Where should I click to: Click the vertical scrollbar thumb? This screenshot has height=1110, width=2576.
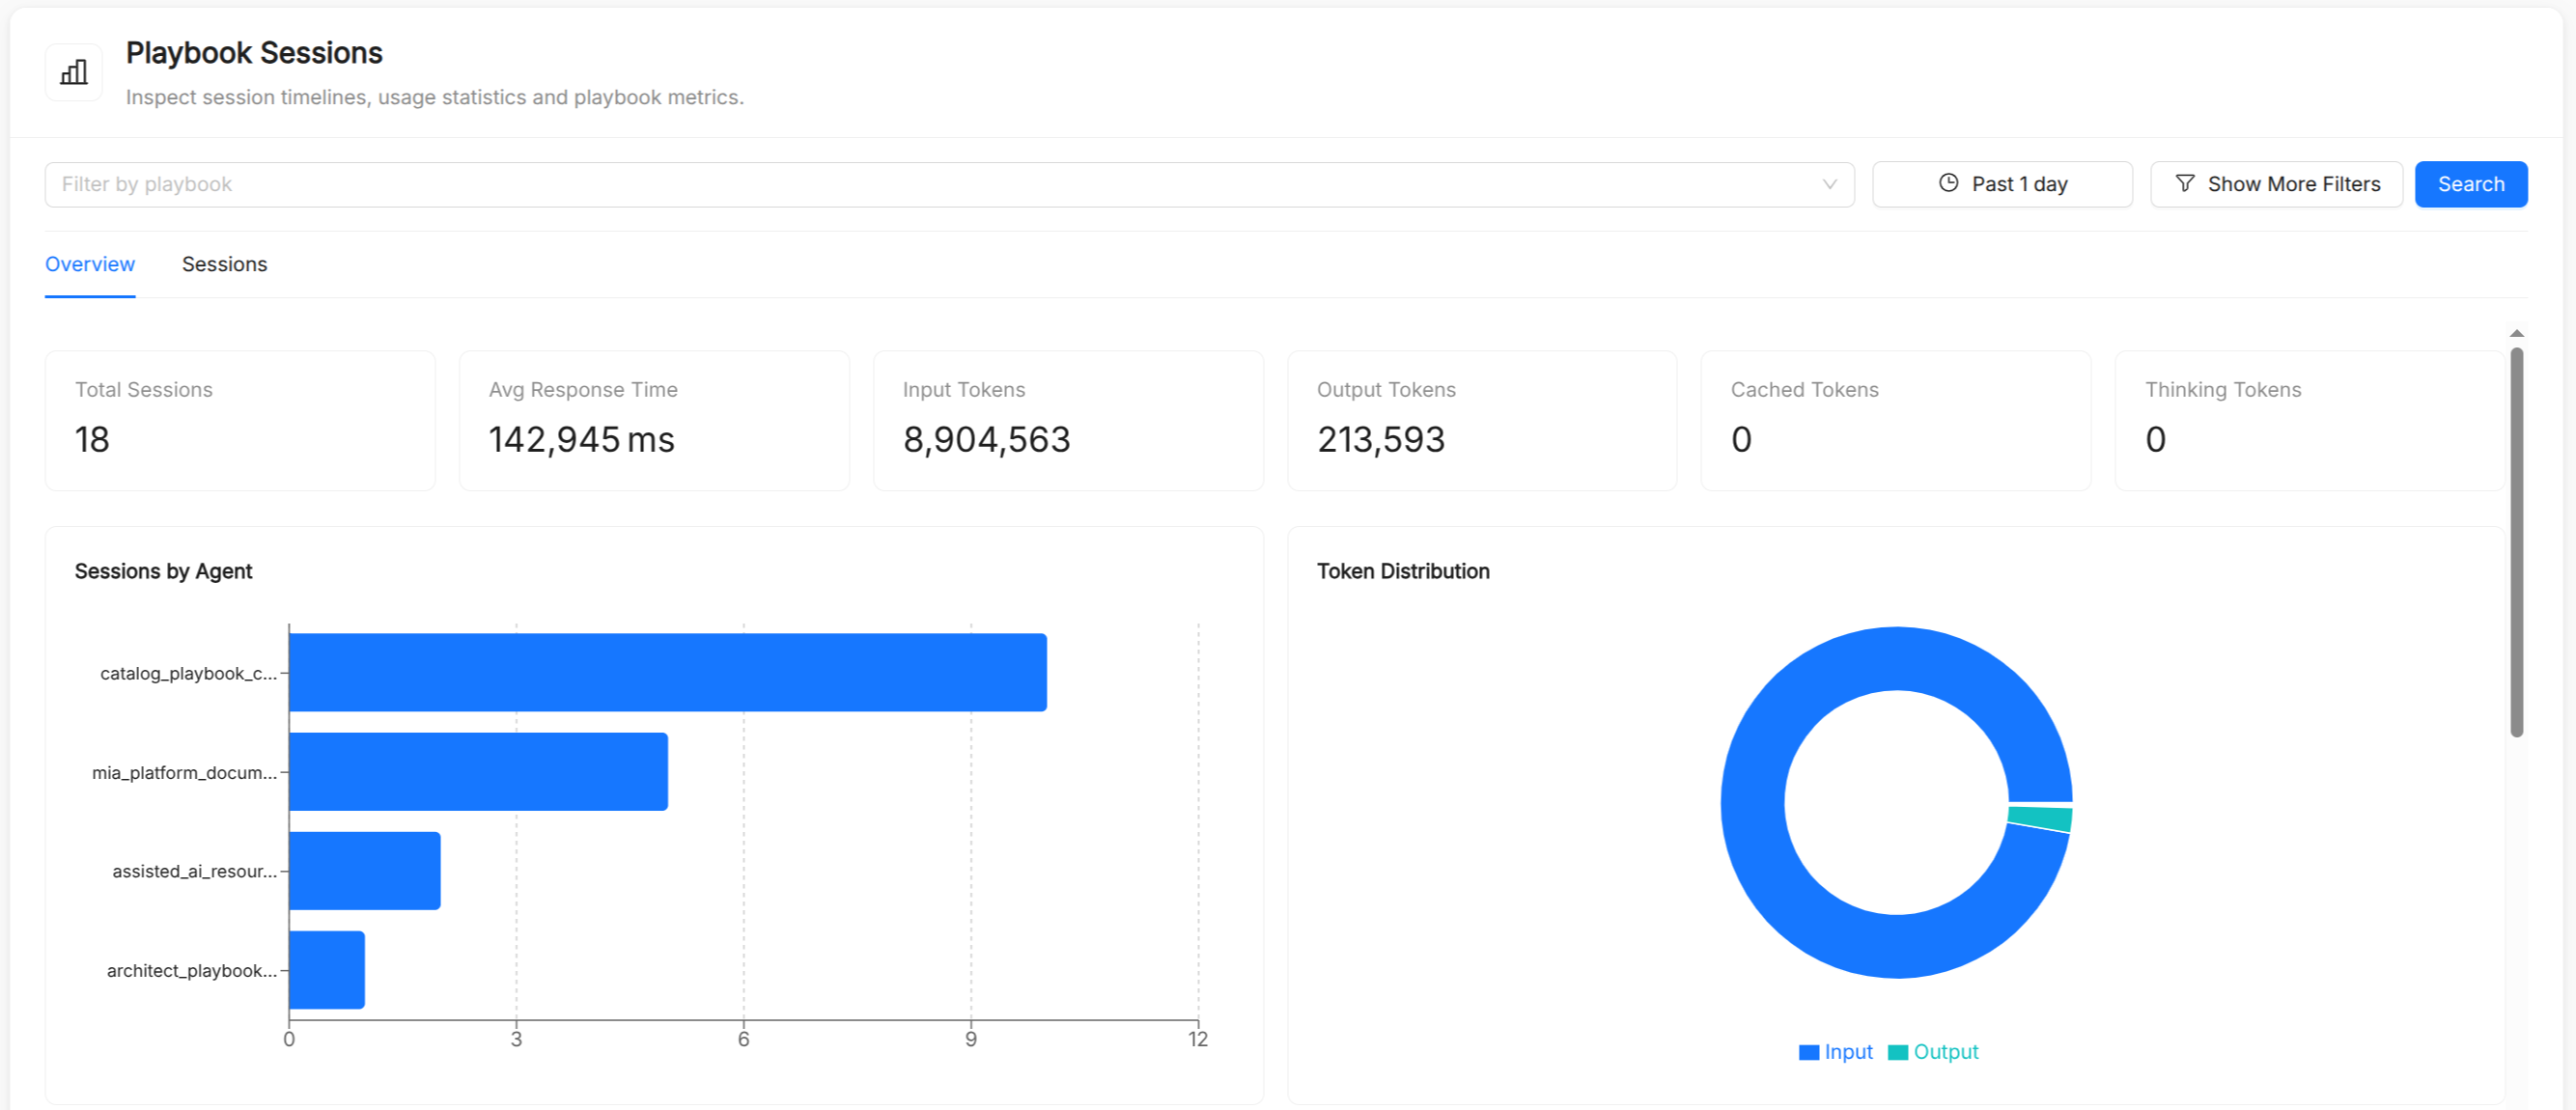2516,541
